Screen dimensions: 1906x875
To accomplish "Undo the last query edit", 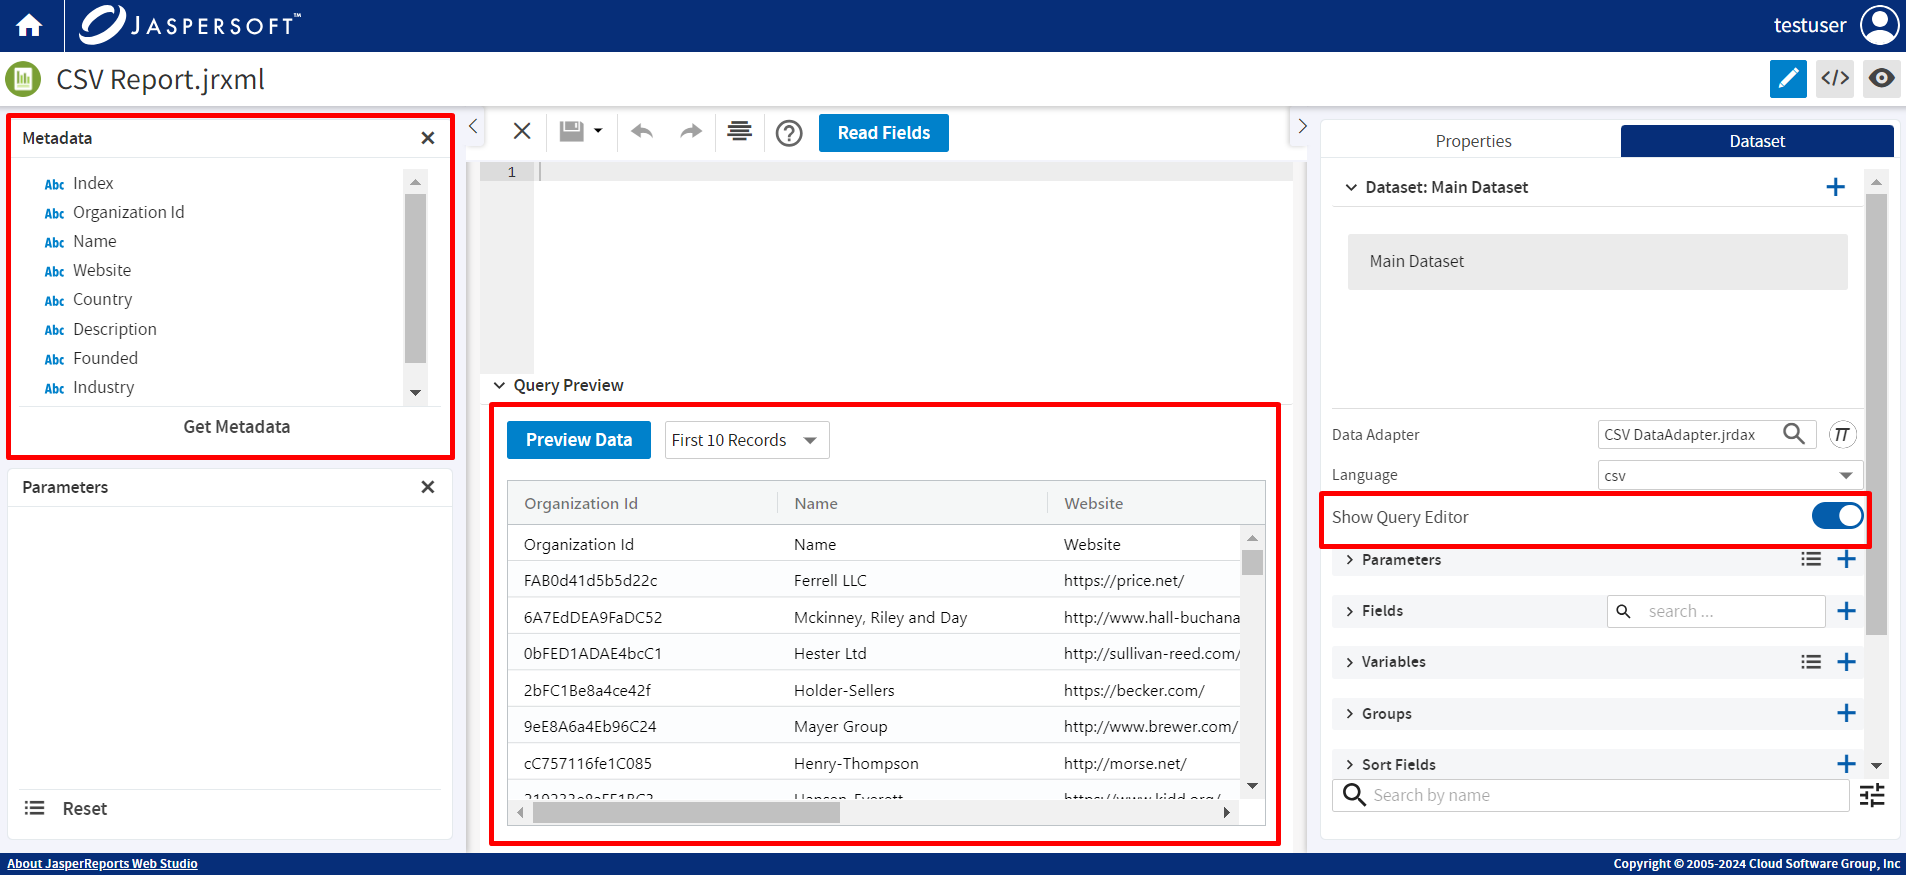I will click(642, 131).
